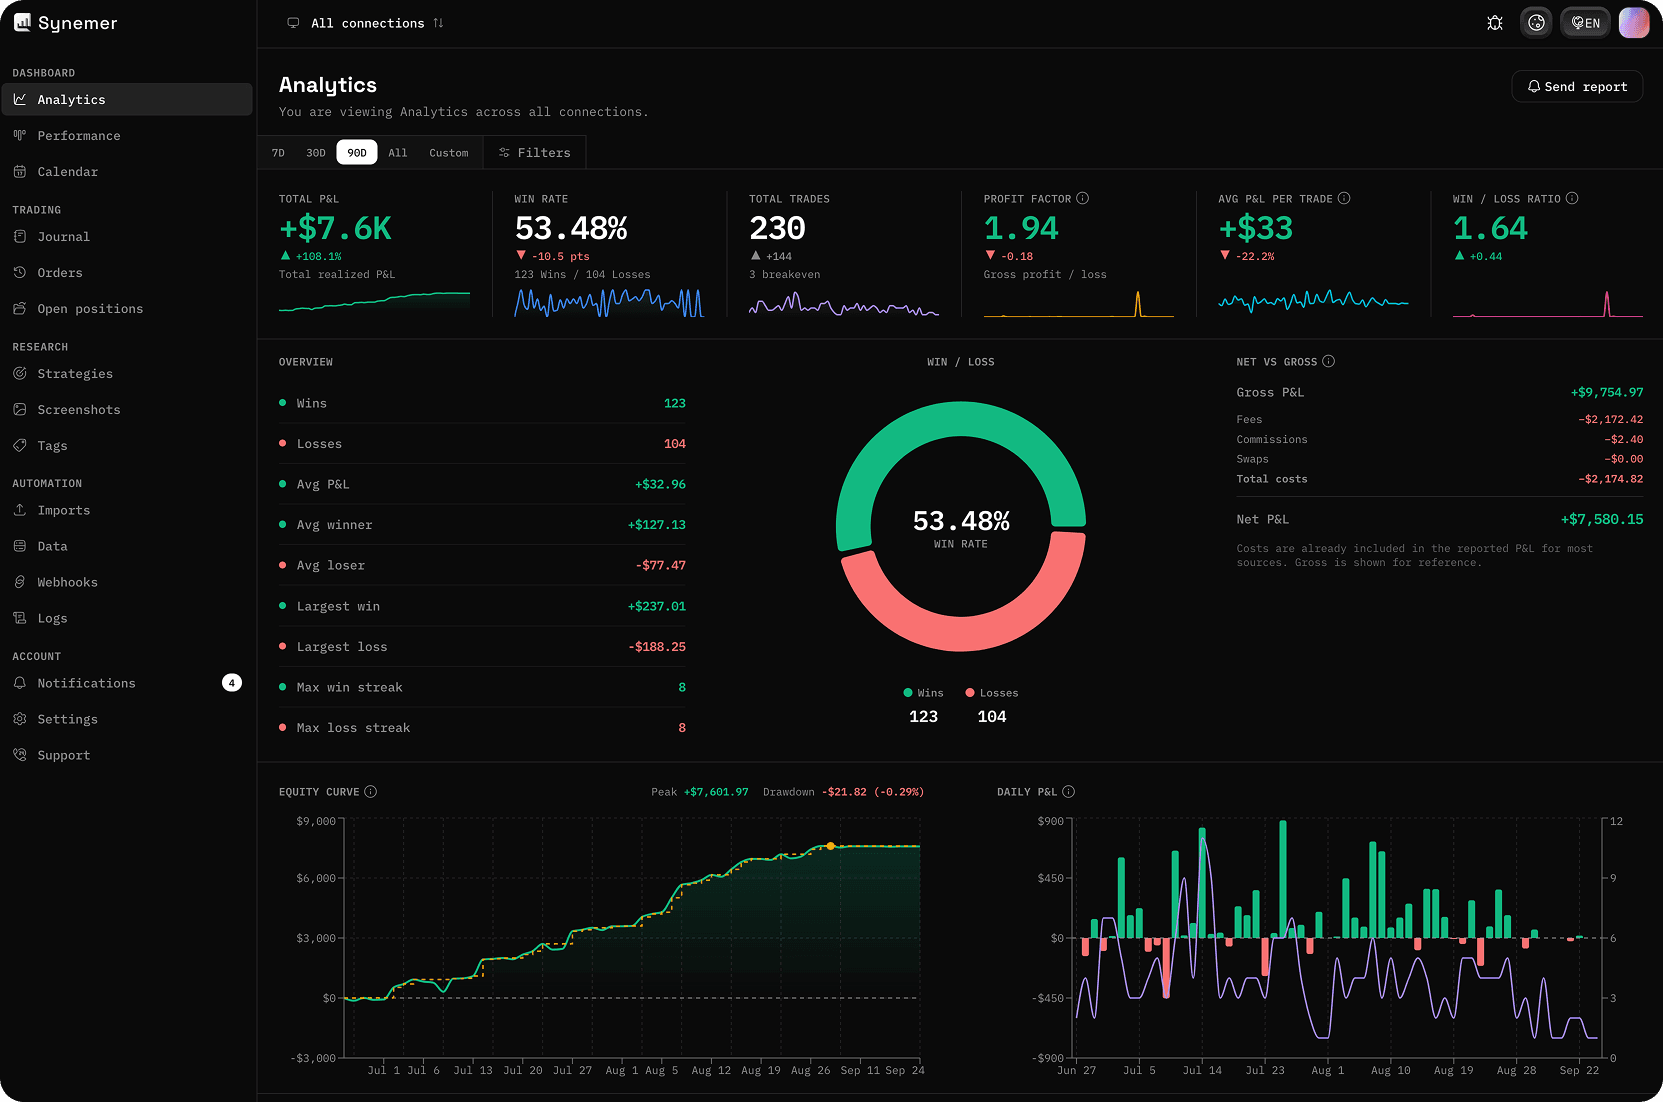
Task: Open the All connections dropdown
Action: point(366,23)
